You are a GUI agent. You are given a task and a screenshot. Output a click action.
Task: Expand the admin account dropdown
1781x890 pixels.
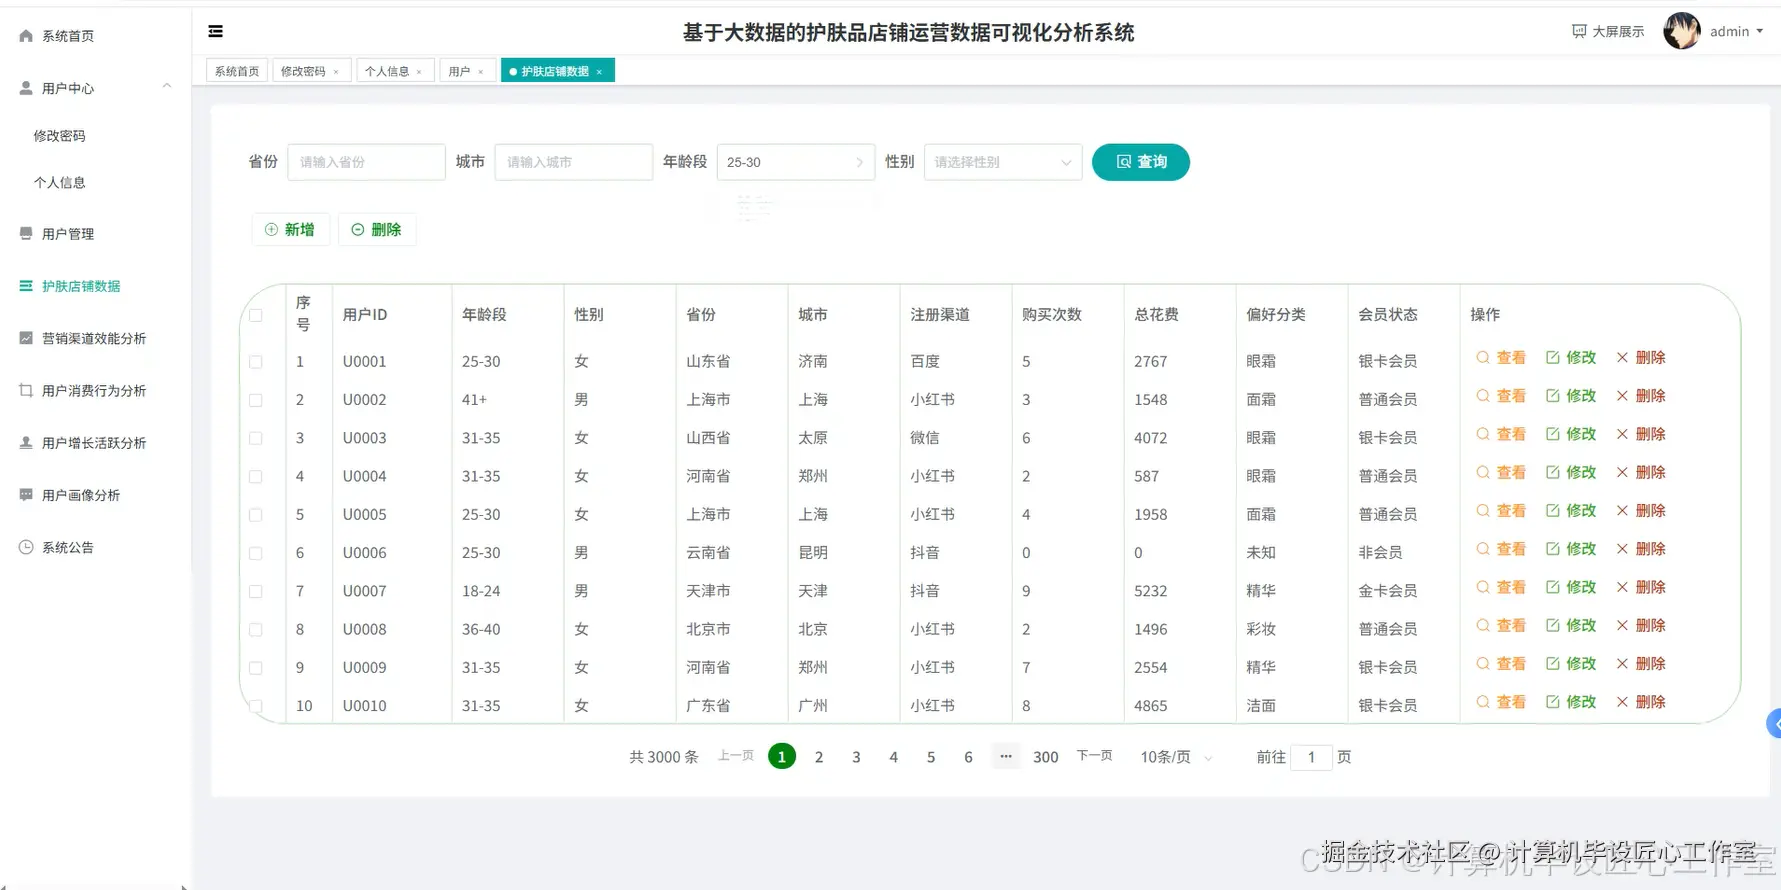1737,32
